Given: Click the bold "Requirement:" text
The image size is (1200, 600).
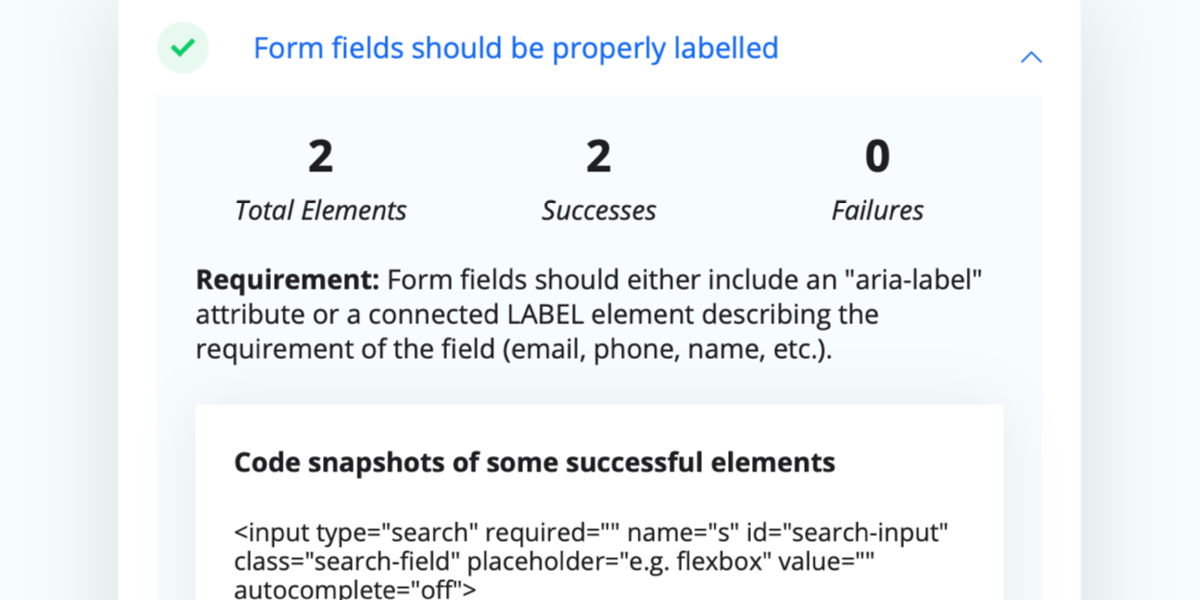Looking at the screenshot, I should pos(287,280).
